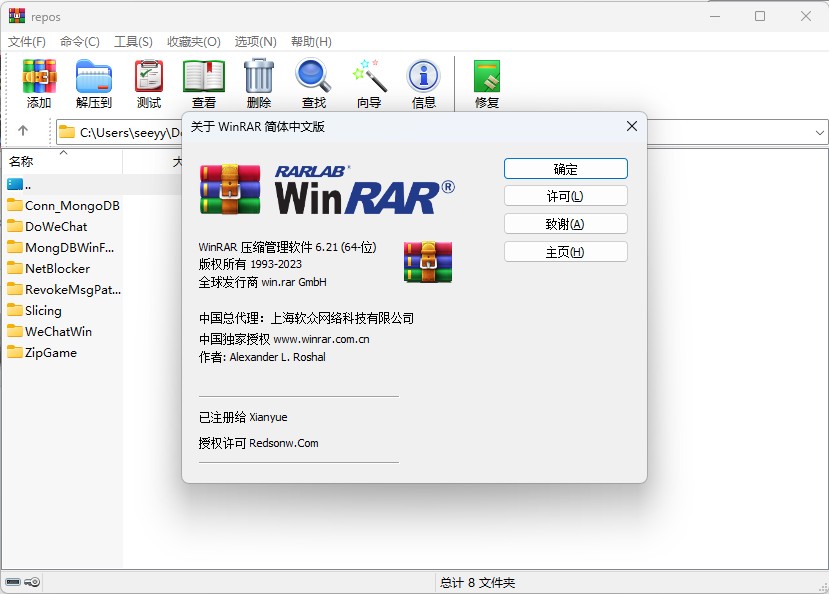The image size is (829, 594).
Task: Open the Tools (工具) menu
Action: (133, 41)
